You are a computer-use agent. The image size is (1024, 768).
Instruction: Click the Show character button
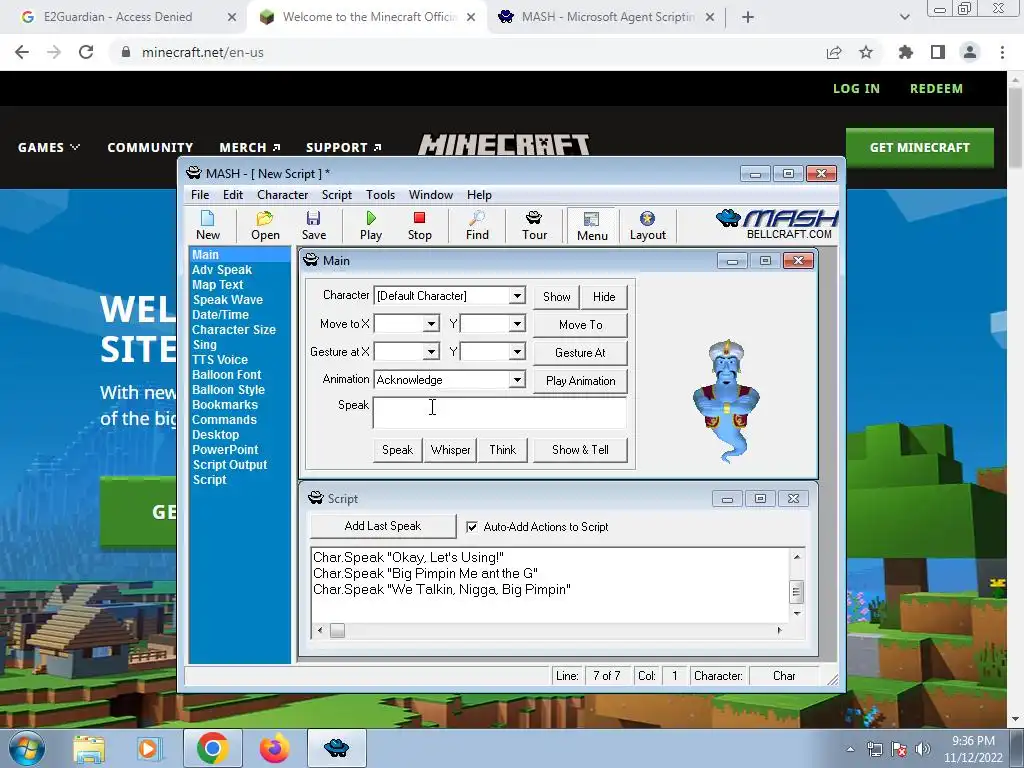pyautogui.click(x=556, y=296)
